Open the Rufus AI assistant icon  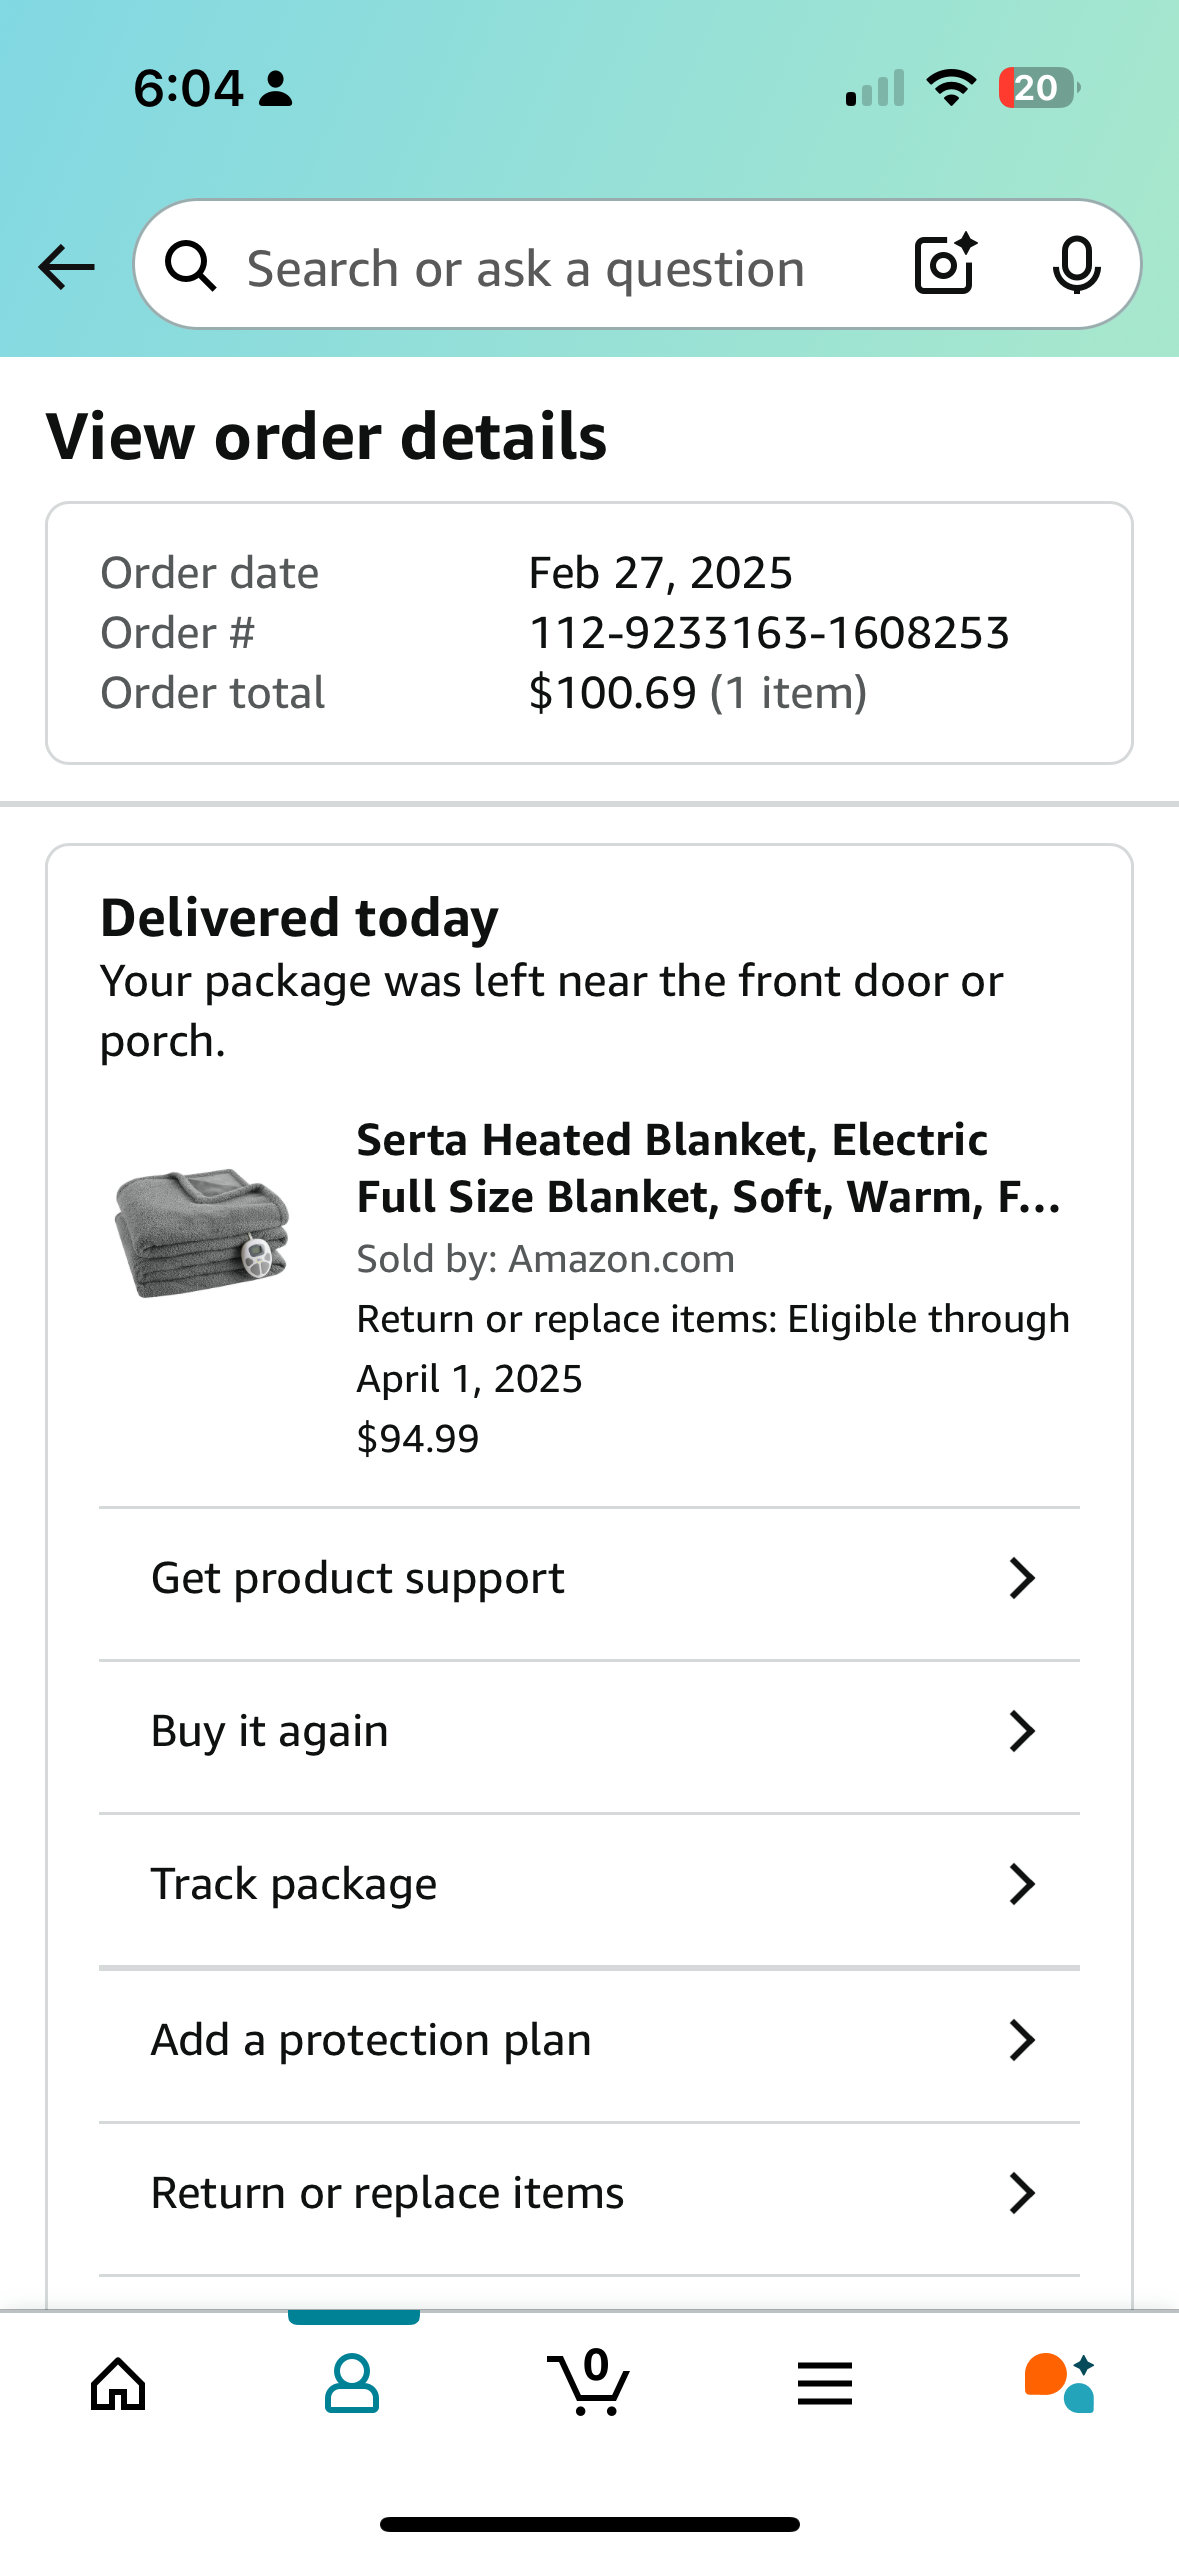tap(1060, 2383)
